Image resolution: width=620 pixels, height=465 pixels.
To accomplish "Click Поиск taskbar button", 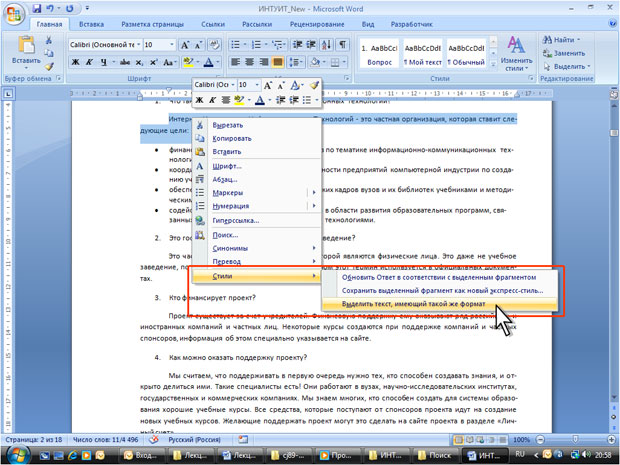I will pyautogui.click(x=434, y=456).
